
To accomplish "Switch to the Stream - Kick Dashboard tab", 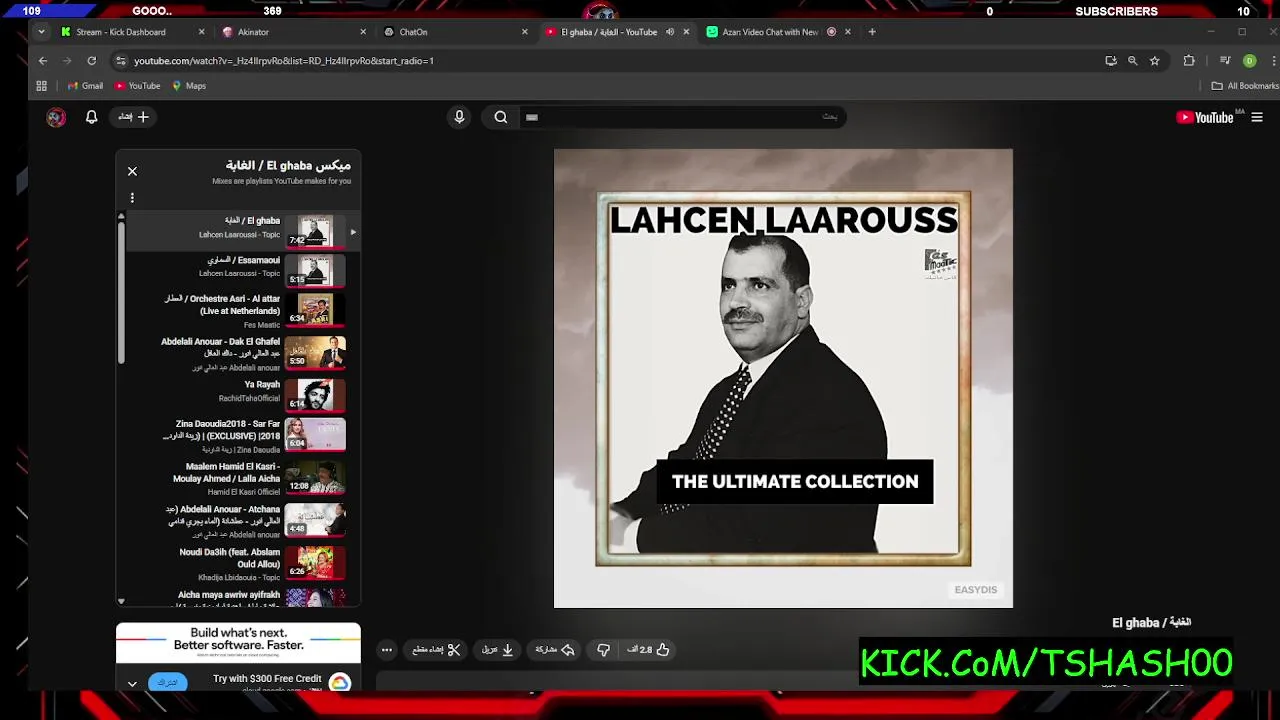I will (131, 32).
